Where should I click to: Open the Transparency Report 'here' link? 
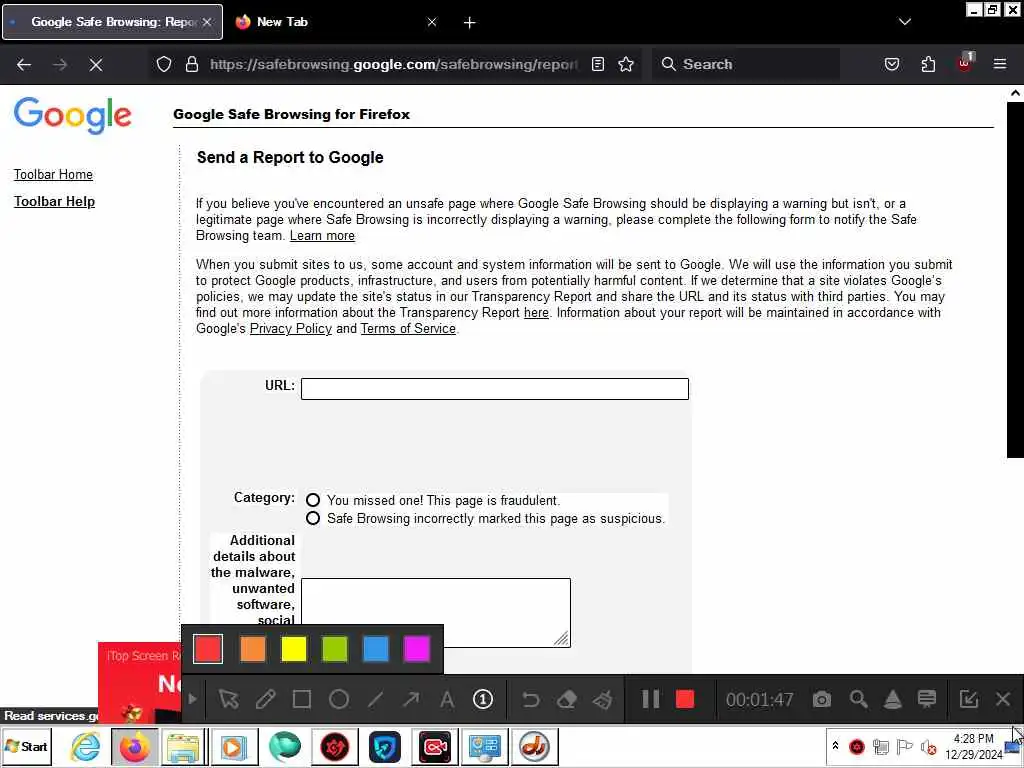(536, 313)
